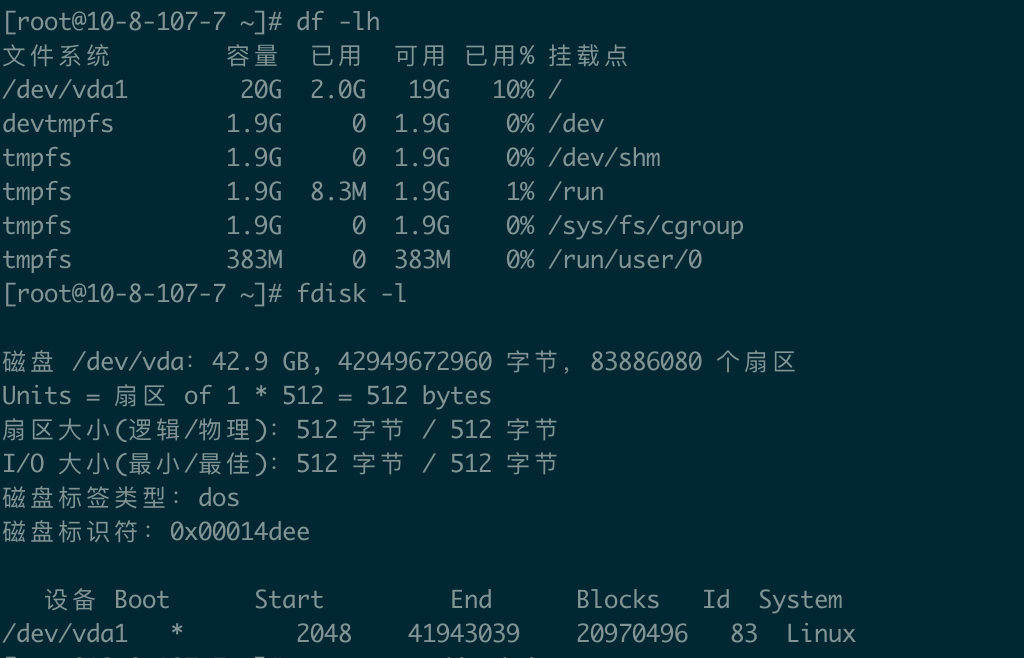Click the 文件系统 column header
Image resolution: width=1024 pixels, height=658 pixels.
(56, 55)
